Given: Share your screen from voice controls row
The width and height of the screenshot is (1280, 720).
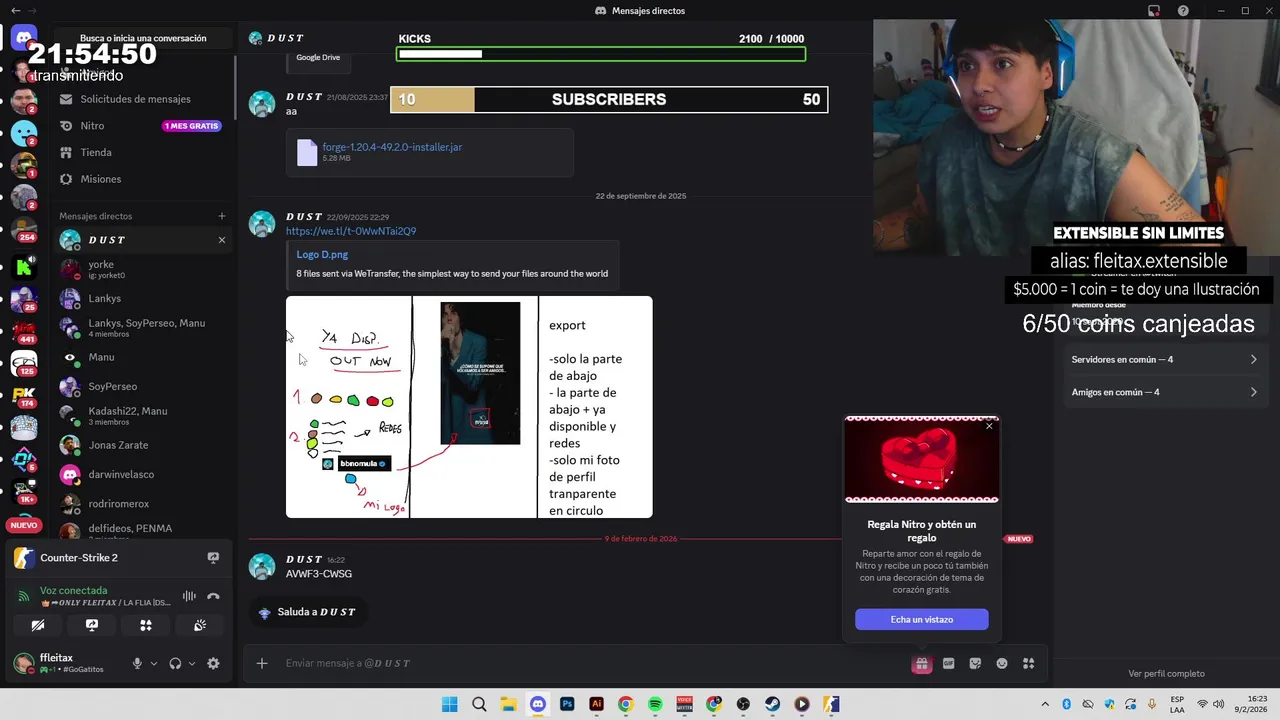Looking at the screenshot, I should (x=92, y=625).
